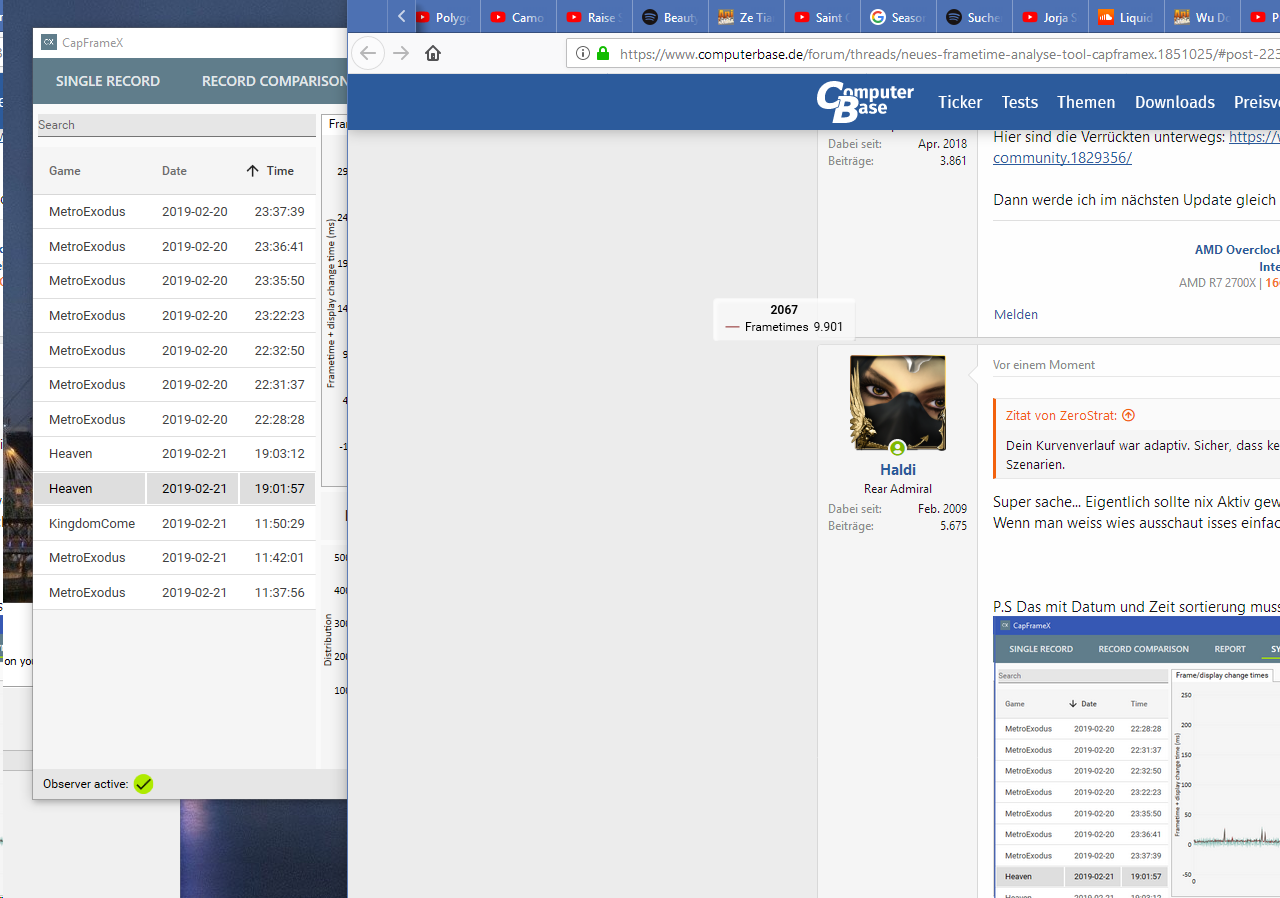Select the MetroExodus record at 23:37:39
The image size is (1280, 898).
pyautogui.click(x=175, y=212)
